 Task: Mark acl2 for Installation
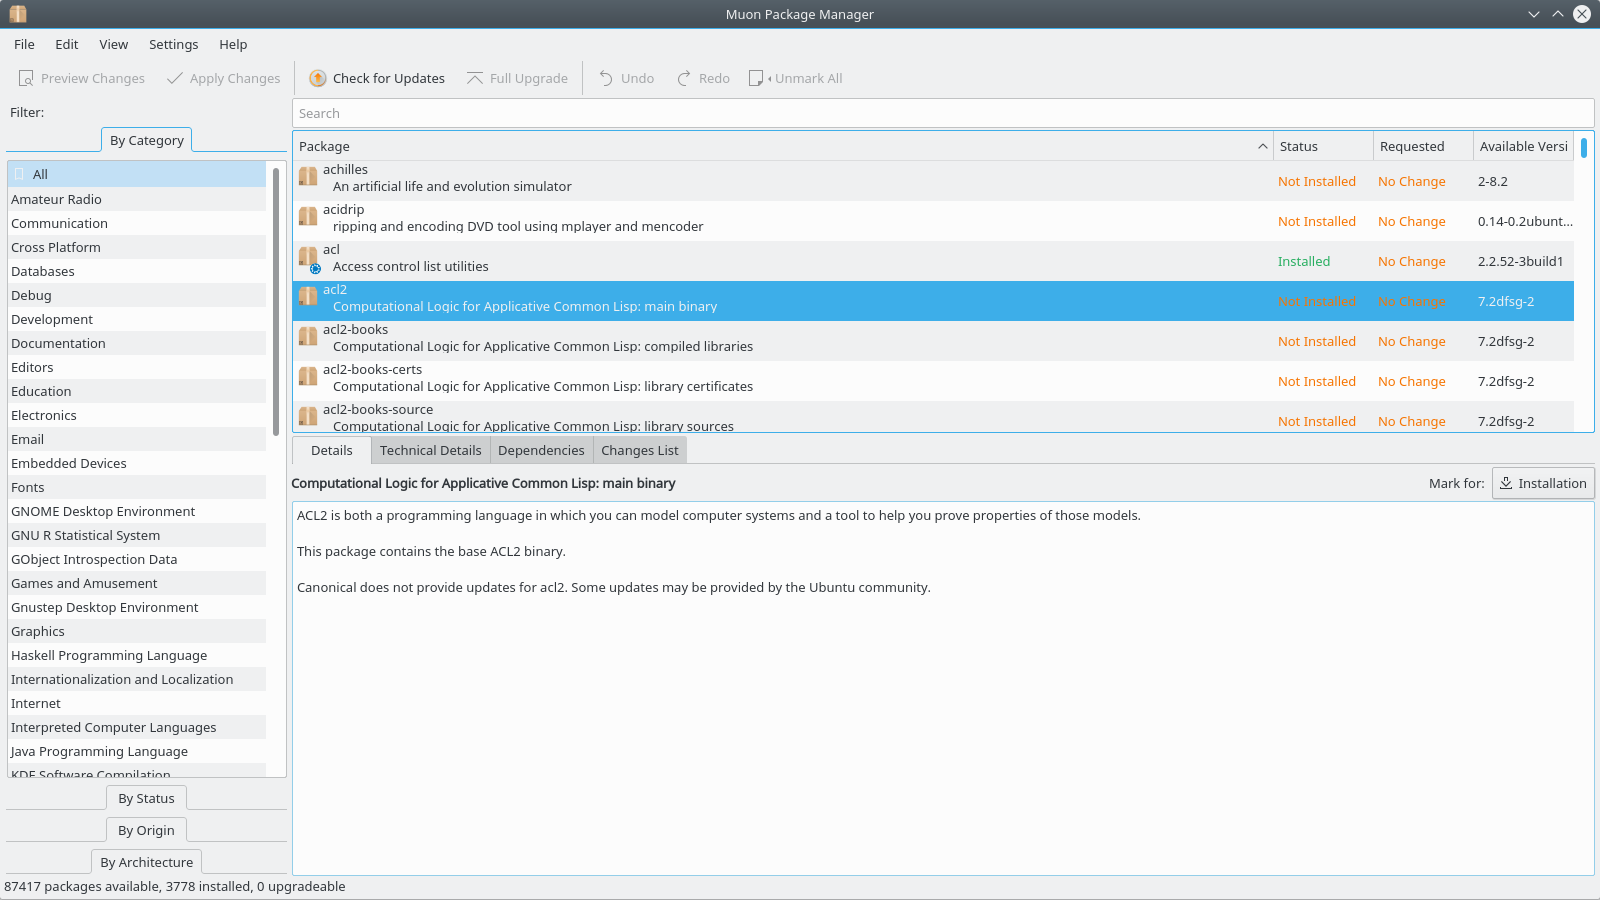(x=1542, y=483)
